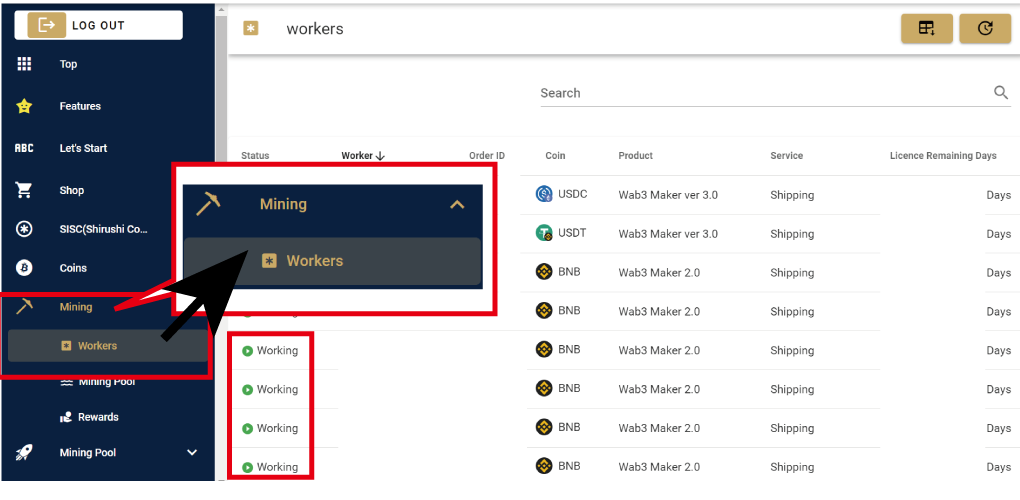
Task: Click the LOG OUT button
Action: click(x=98, y=25)
